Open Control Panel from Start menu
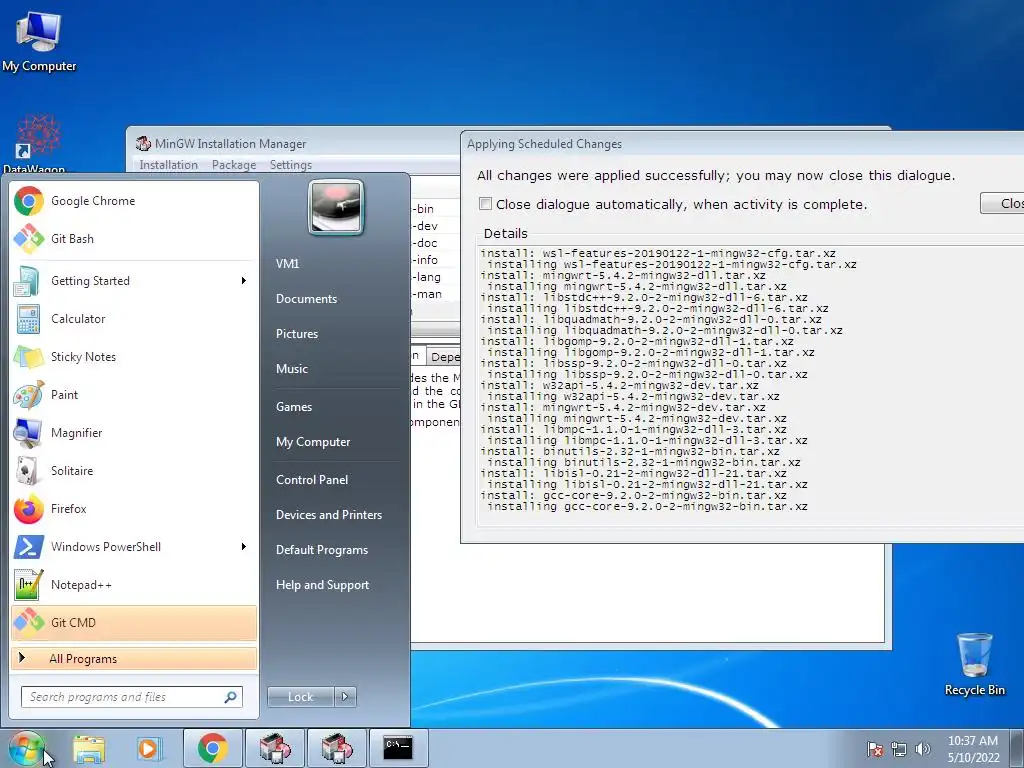Image resolution: width=1024 pixels, height=768 pixels. click(312, 480)
